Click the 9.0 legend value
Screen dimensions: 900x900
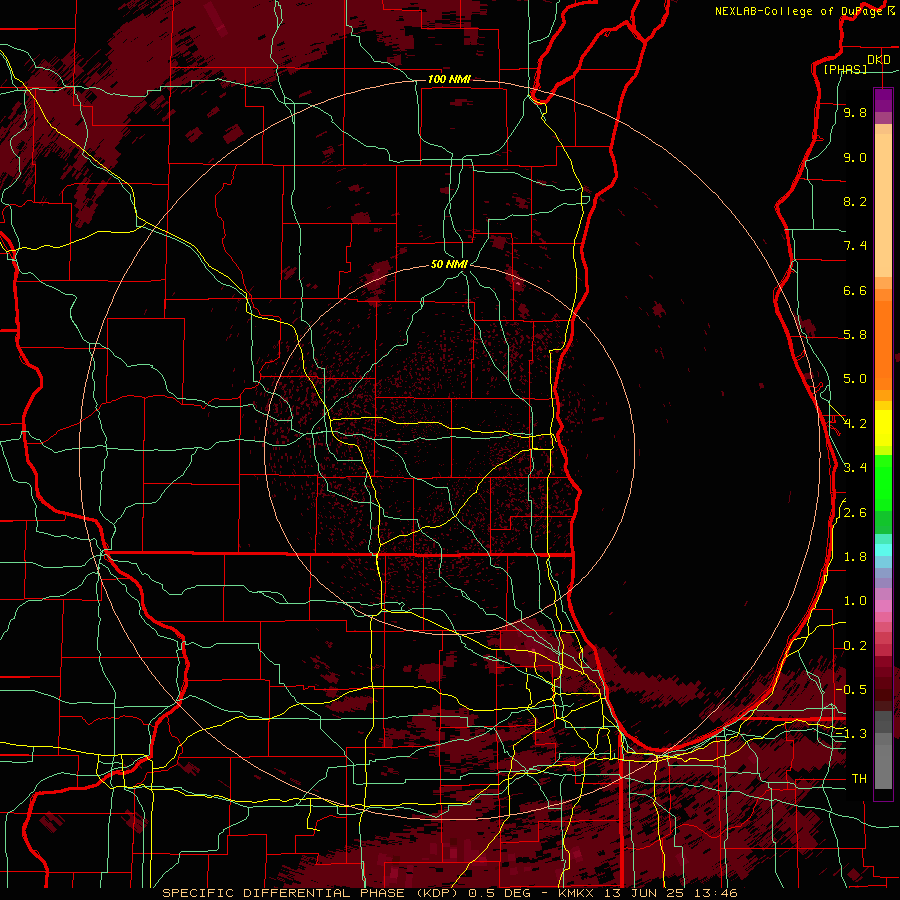coord(855,157)
